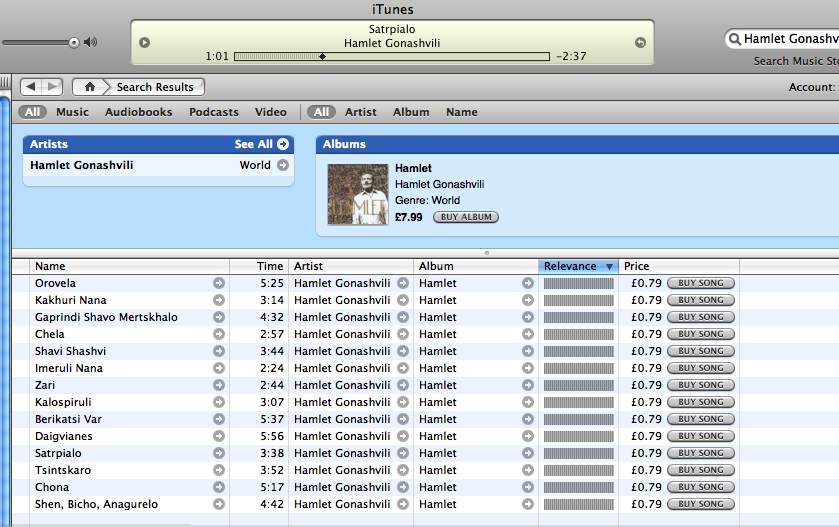Click the speaker volume icon
Screen dimensions: 839x527
[x=90, y=42]
